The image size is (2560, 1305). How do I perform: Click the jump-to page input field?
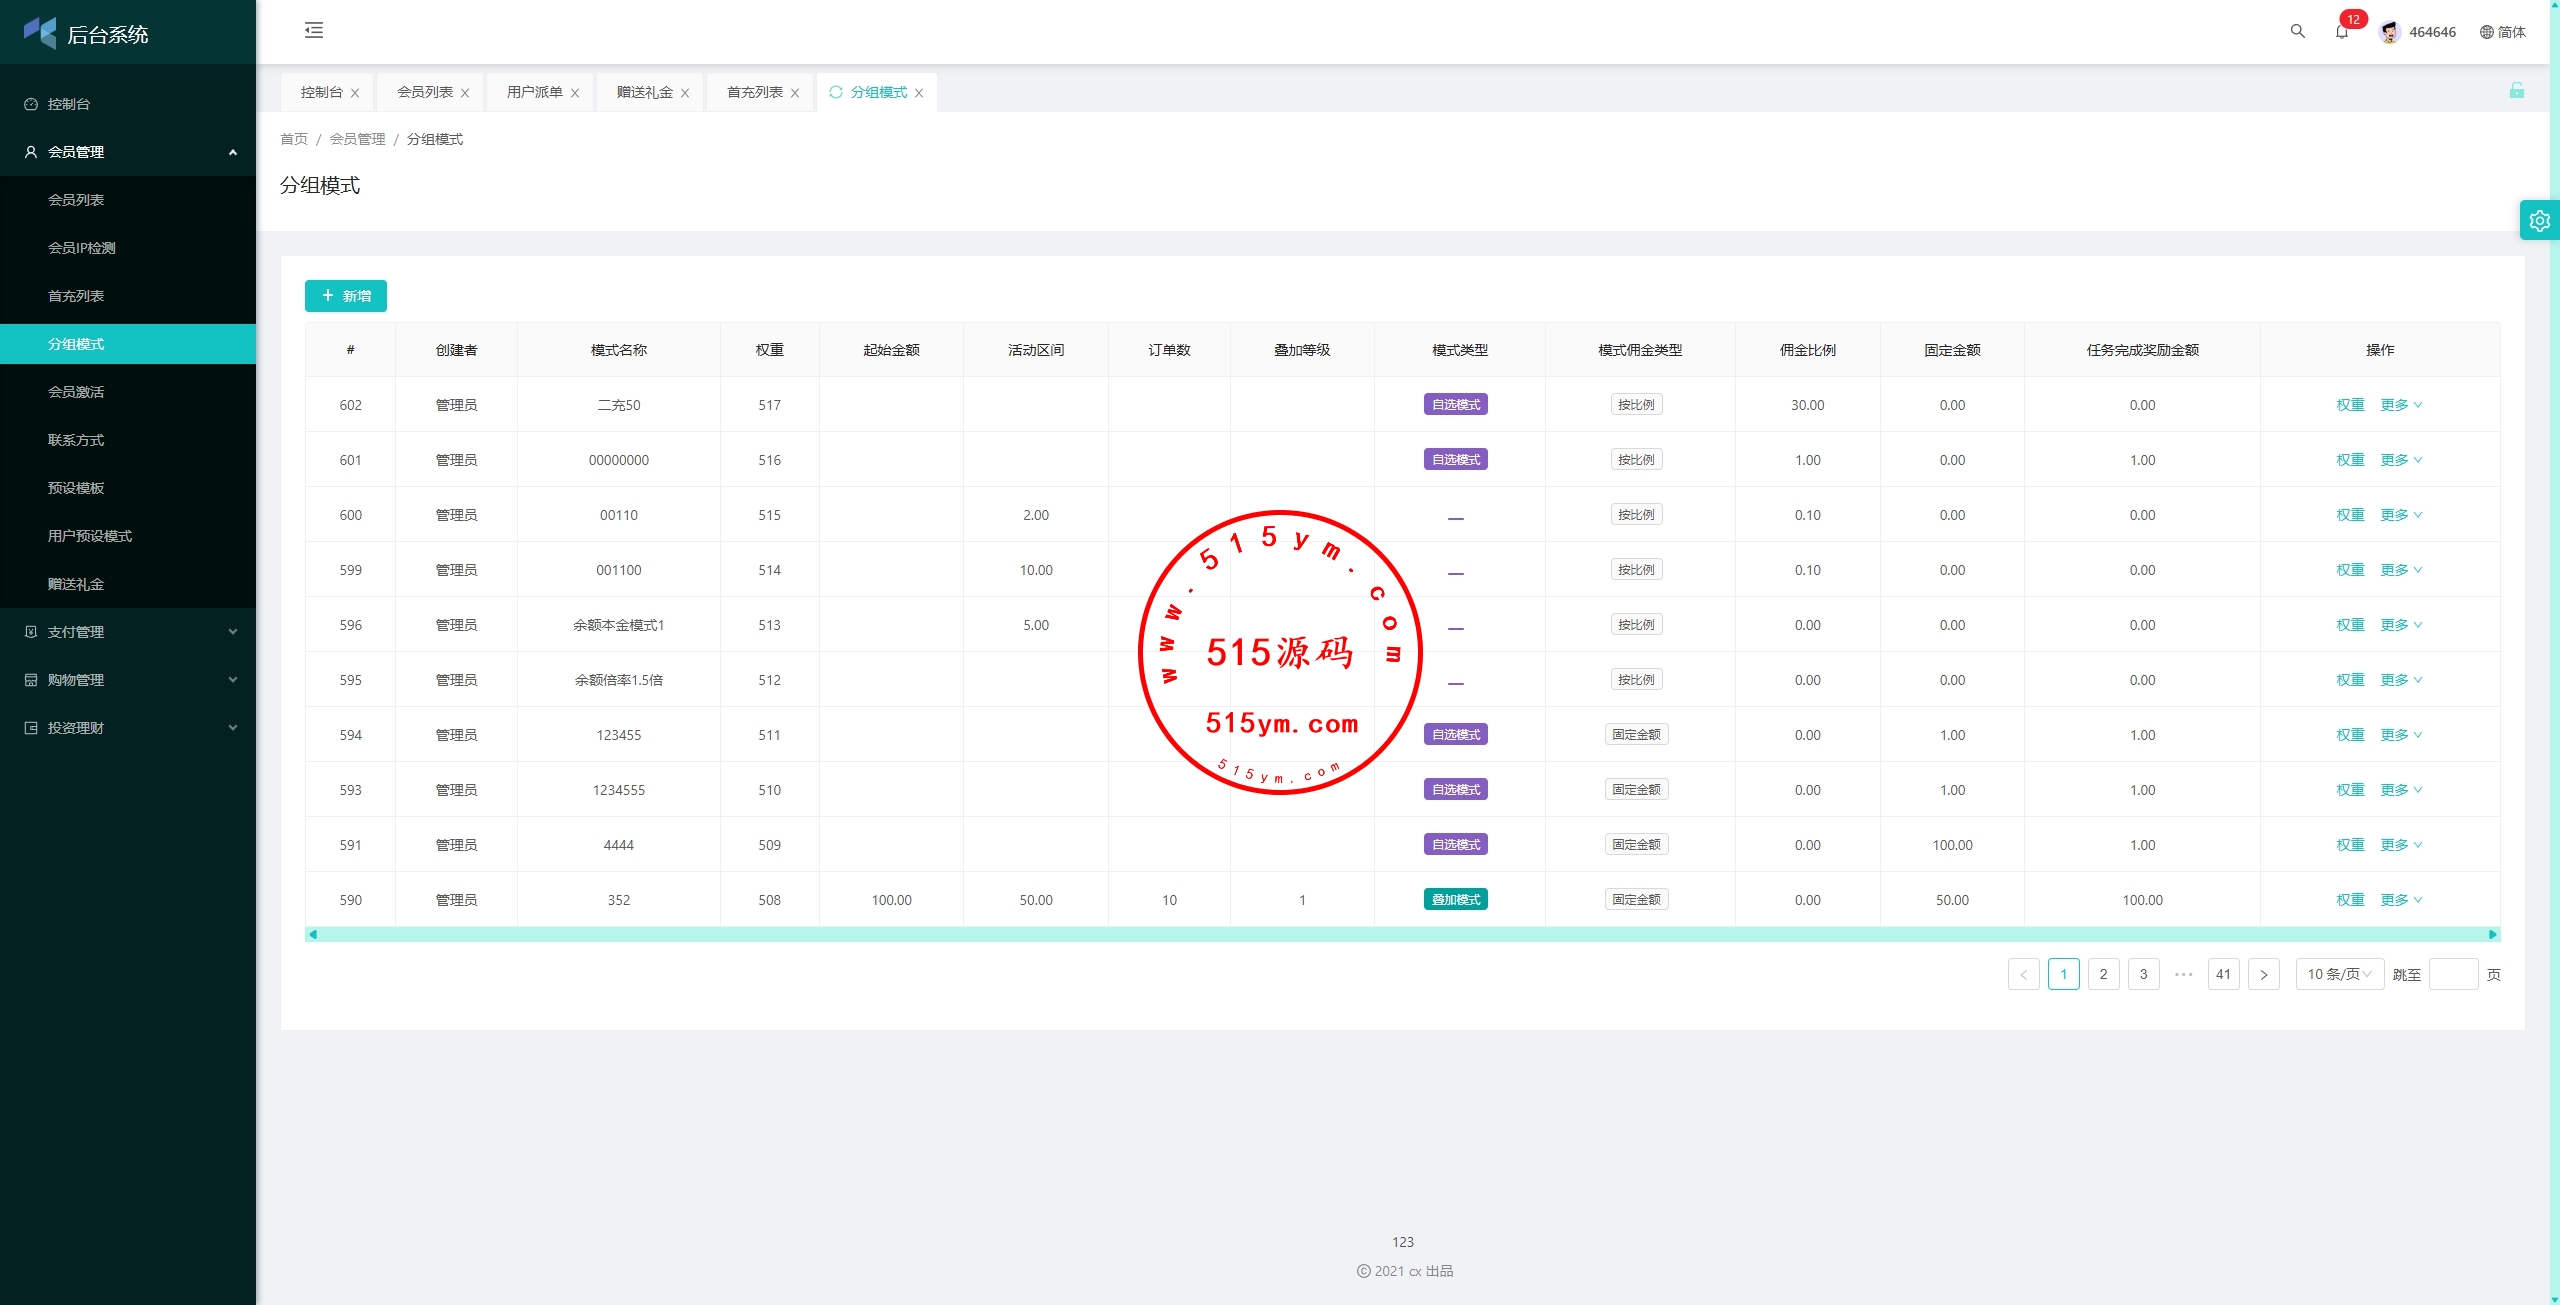click(x=2452, y=974)
